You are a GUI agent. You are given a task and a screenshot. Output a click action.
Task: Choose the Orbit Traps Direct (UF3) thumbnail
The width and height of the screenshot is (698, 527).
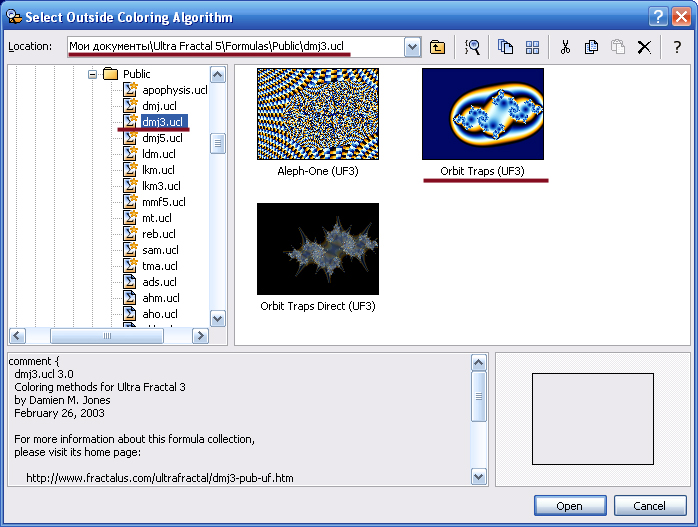318,248
